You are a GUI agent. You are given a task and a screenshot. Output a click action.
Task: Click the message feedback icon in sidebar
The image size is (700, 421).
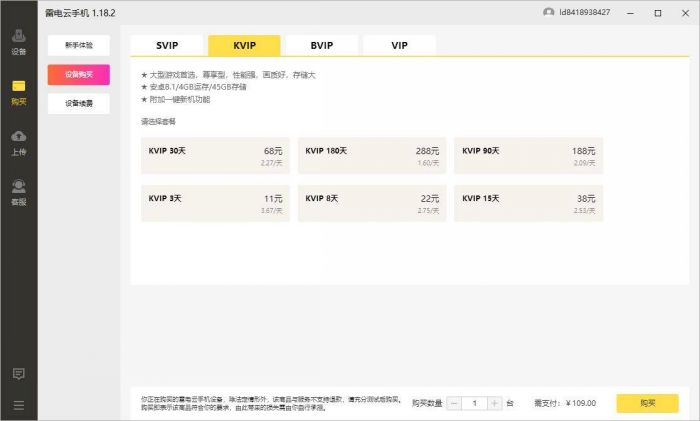click(18, 373)
